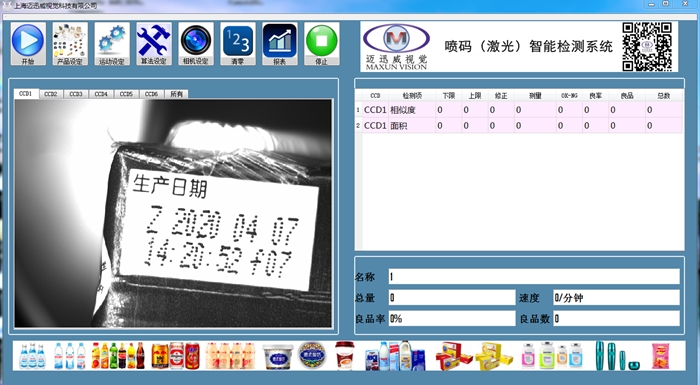This screenshot has width=700, height=385.
Task: Open 算法设定 algorithm settings wrench icon
Action: click(154, 44)
